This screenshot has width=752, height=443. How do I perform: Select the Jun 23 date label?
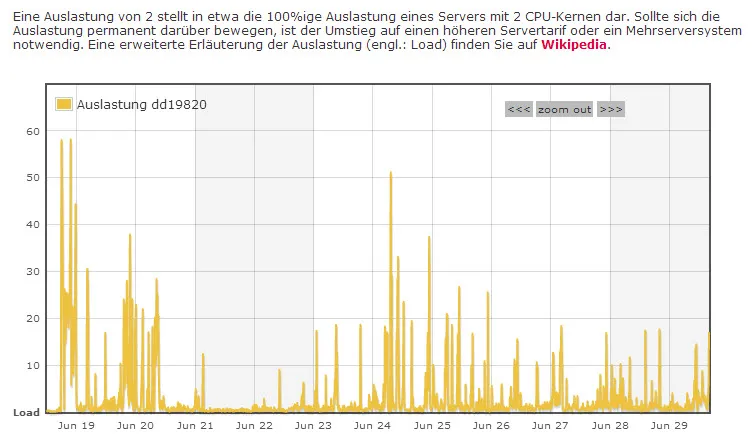coord(313,425)
